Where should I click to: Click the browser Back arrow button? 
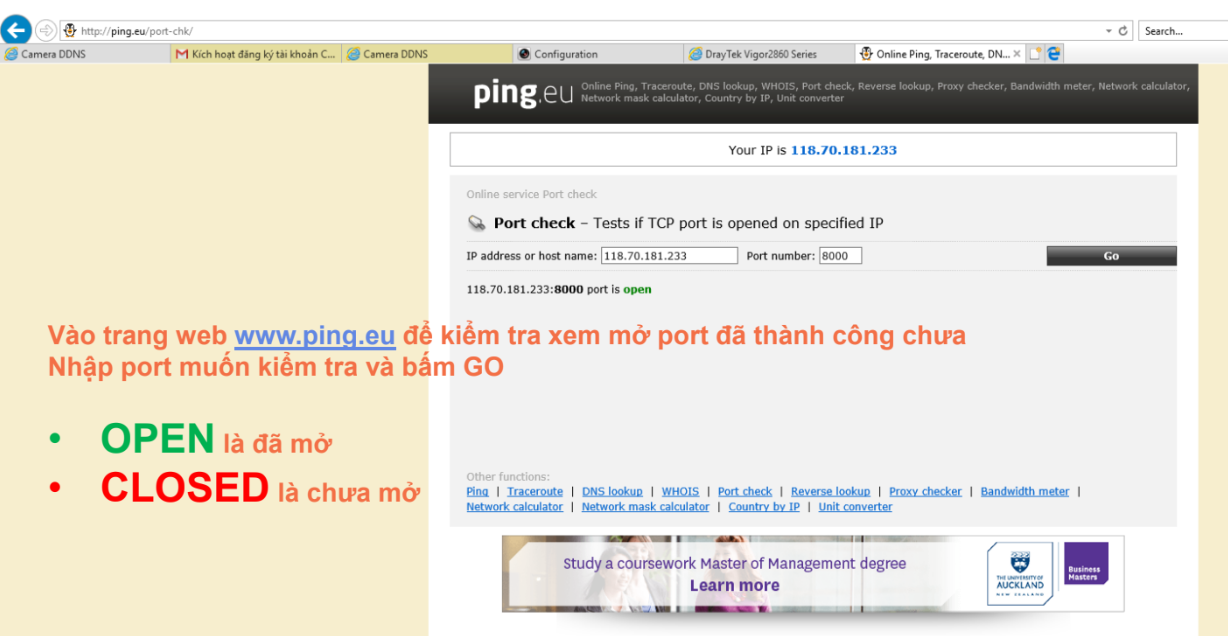point(16,30)
